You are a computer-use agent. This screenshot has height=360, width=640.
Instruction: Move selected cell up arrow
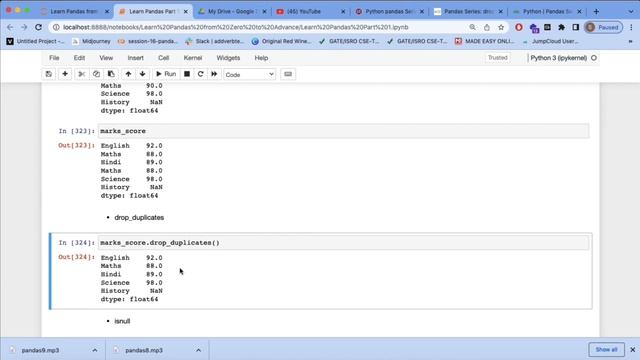[128, 74]
